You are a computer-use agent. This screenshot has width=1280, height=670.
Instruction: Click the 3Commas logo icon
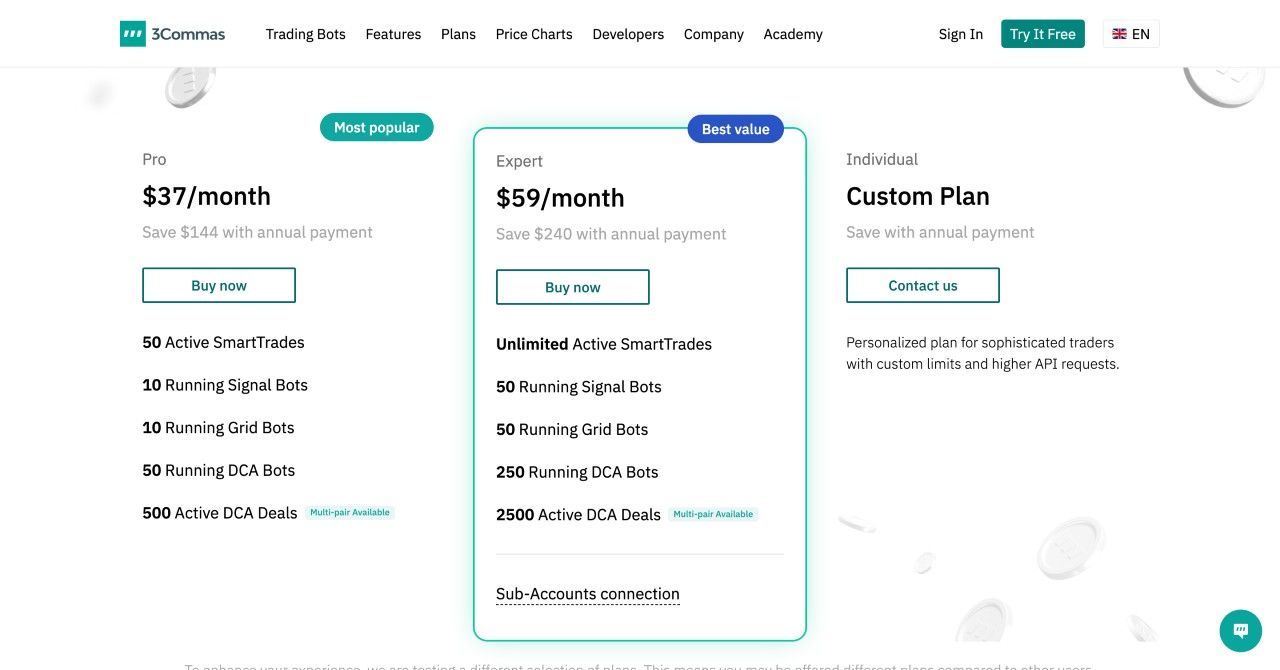(133, 34)
